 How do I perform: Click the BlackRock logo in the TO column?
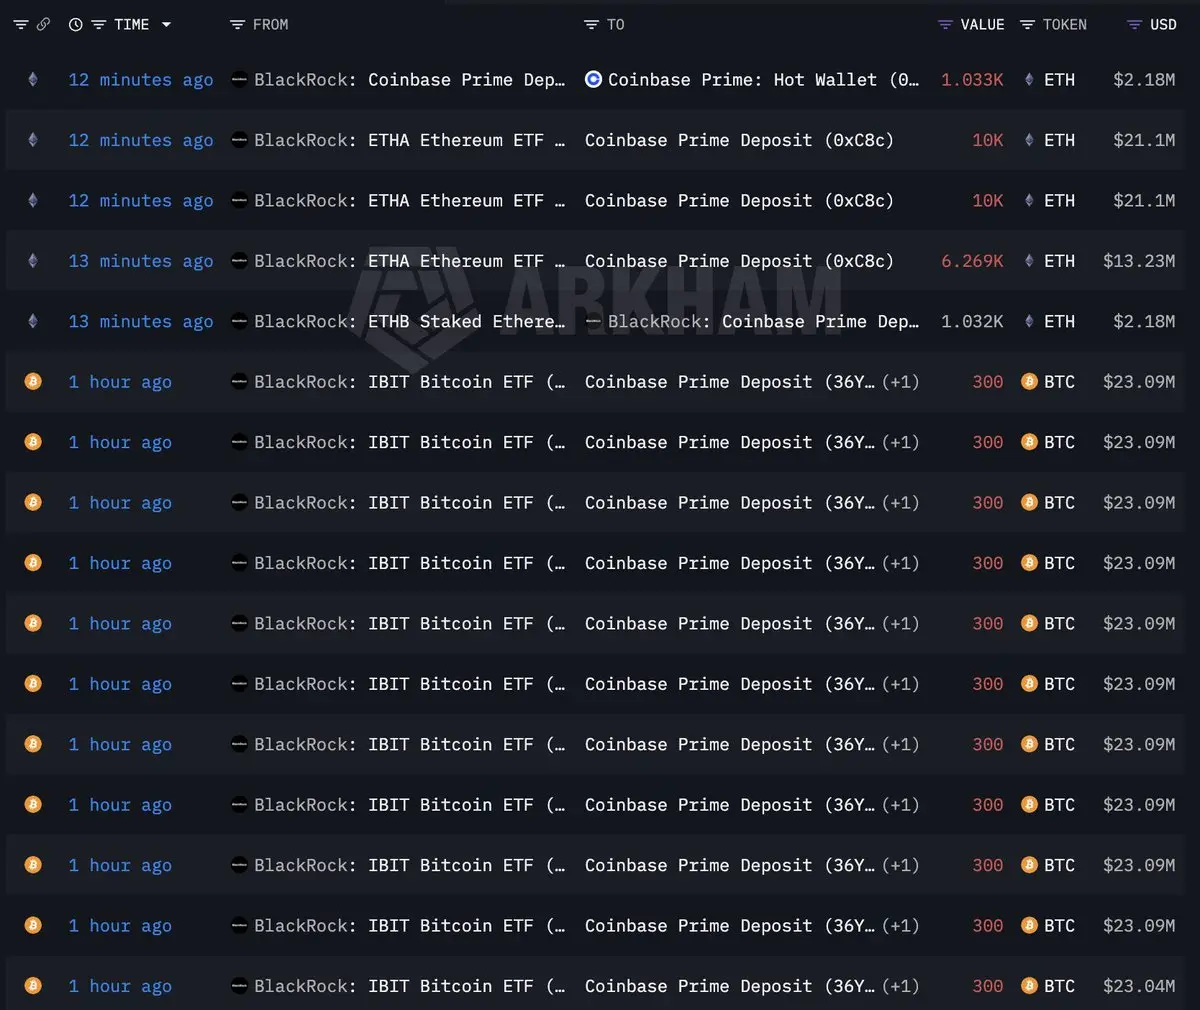click(x=593, y=321)
